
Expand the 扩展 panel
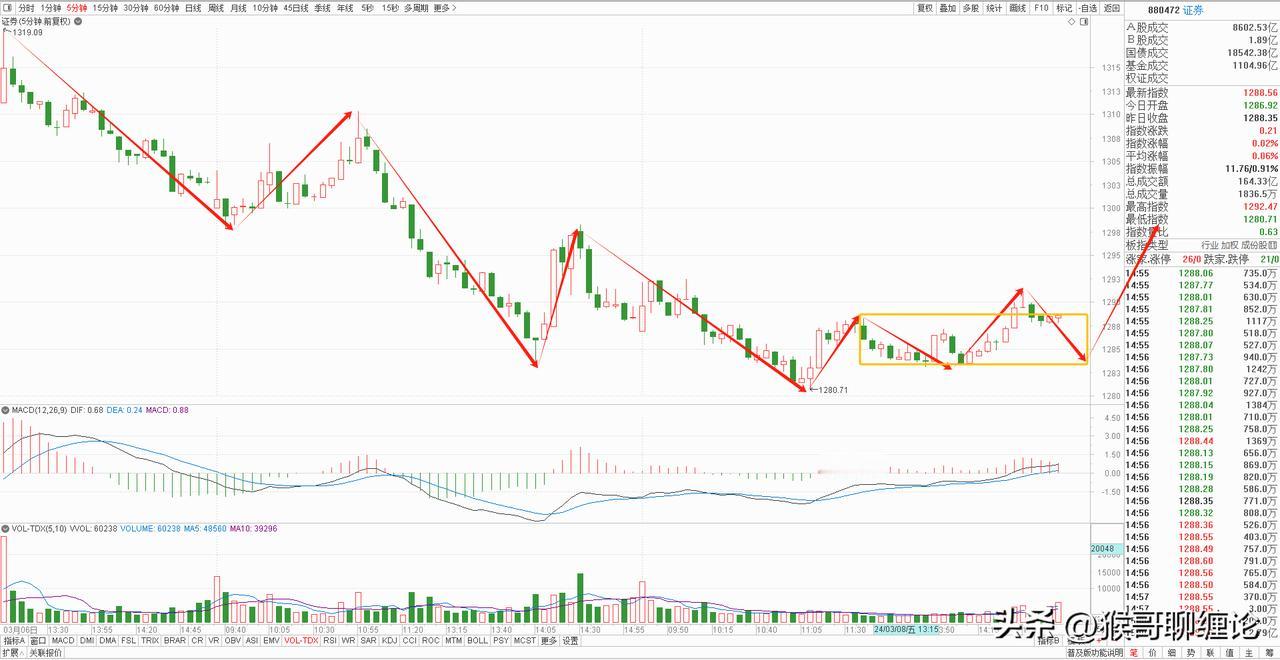(x=12, y=653)
